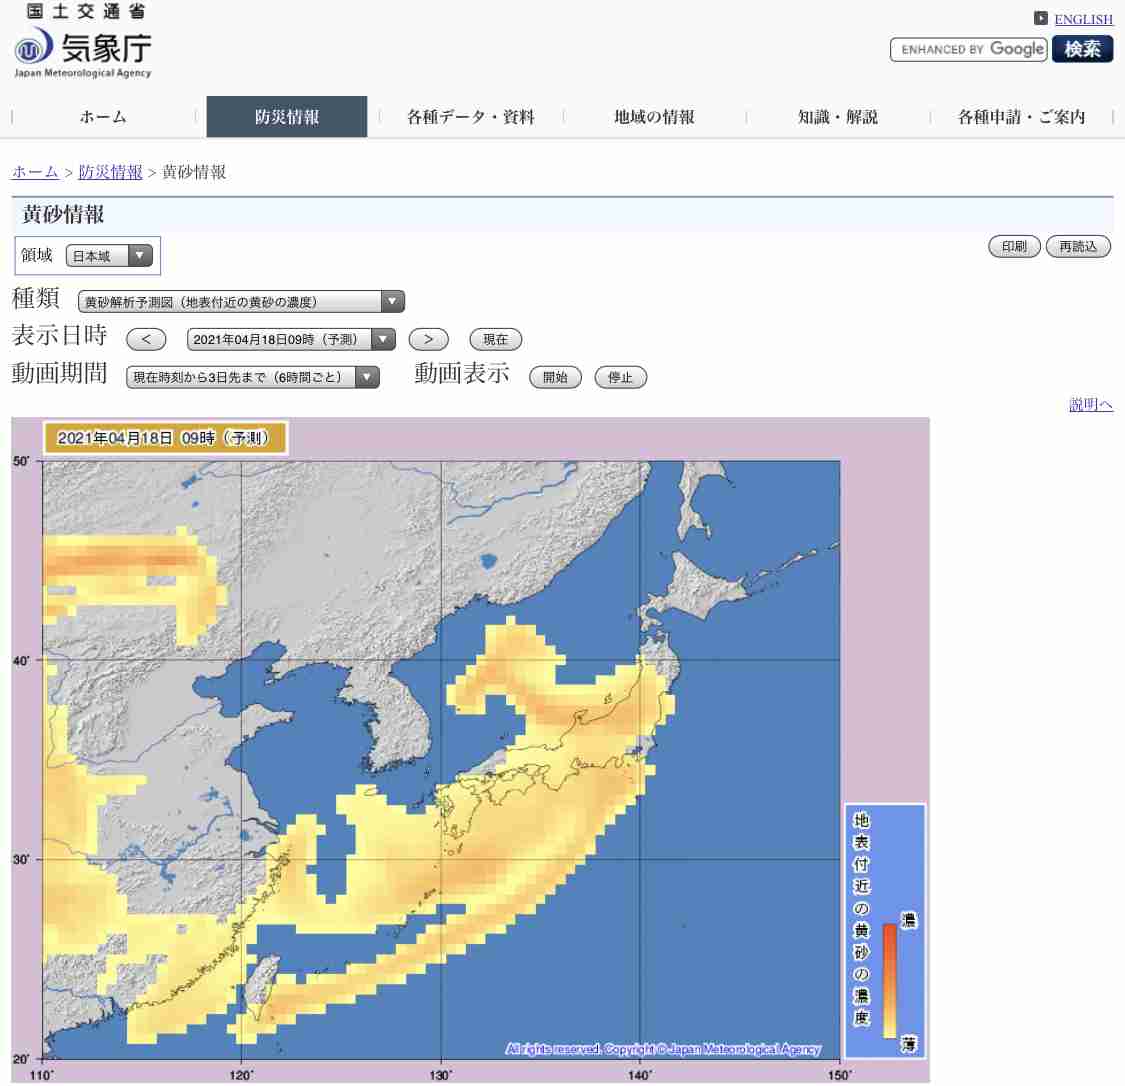This screenshot has width=1125, height=1086.
Task: Click the Japan Meteorological Agency logo
Action: 83,49
